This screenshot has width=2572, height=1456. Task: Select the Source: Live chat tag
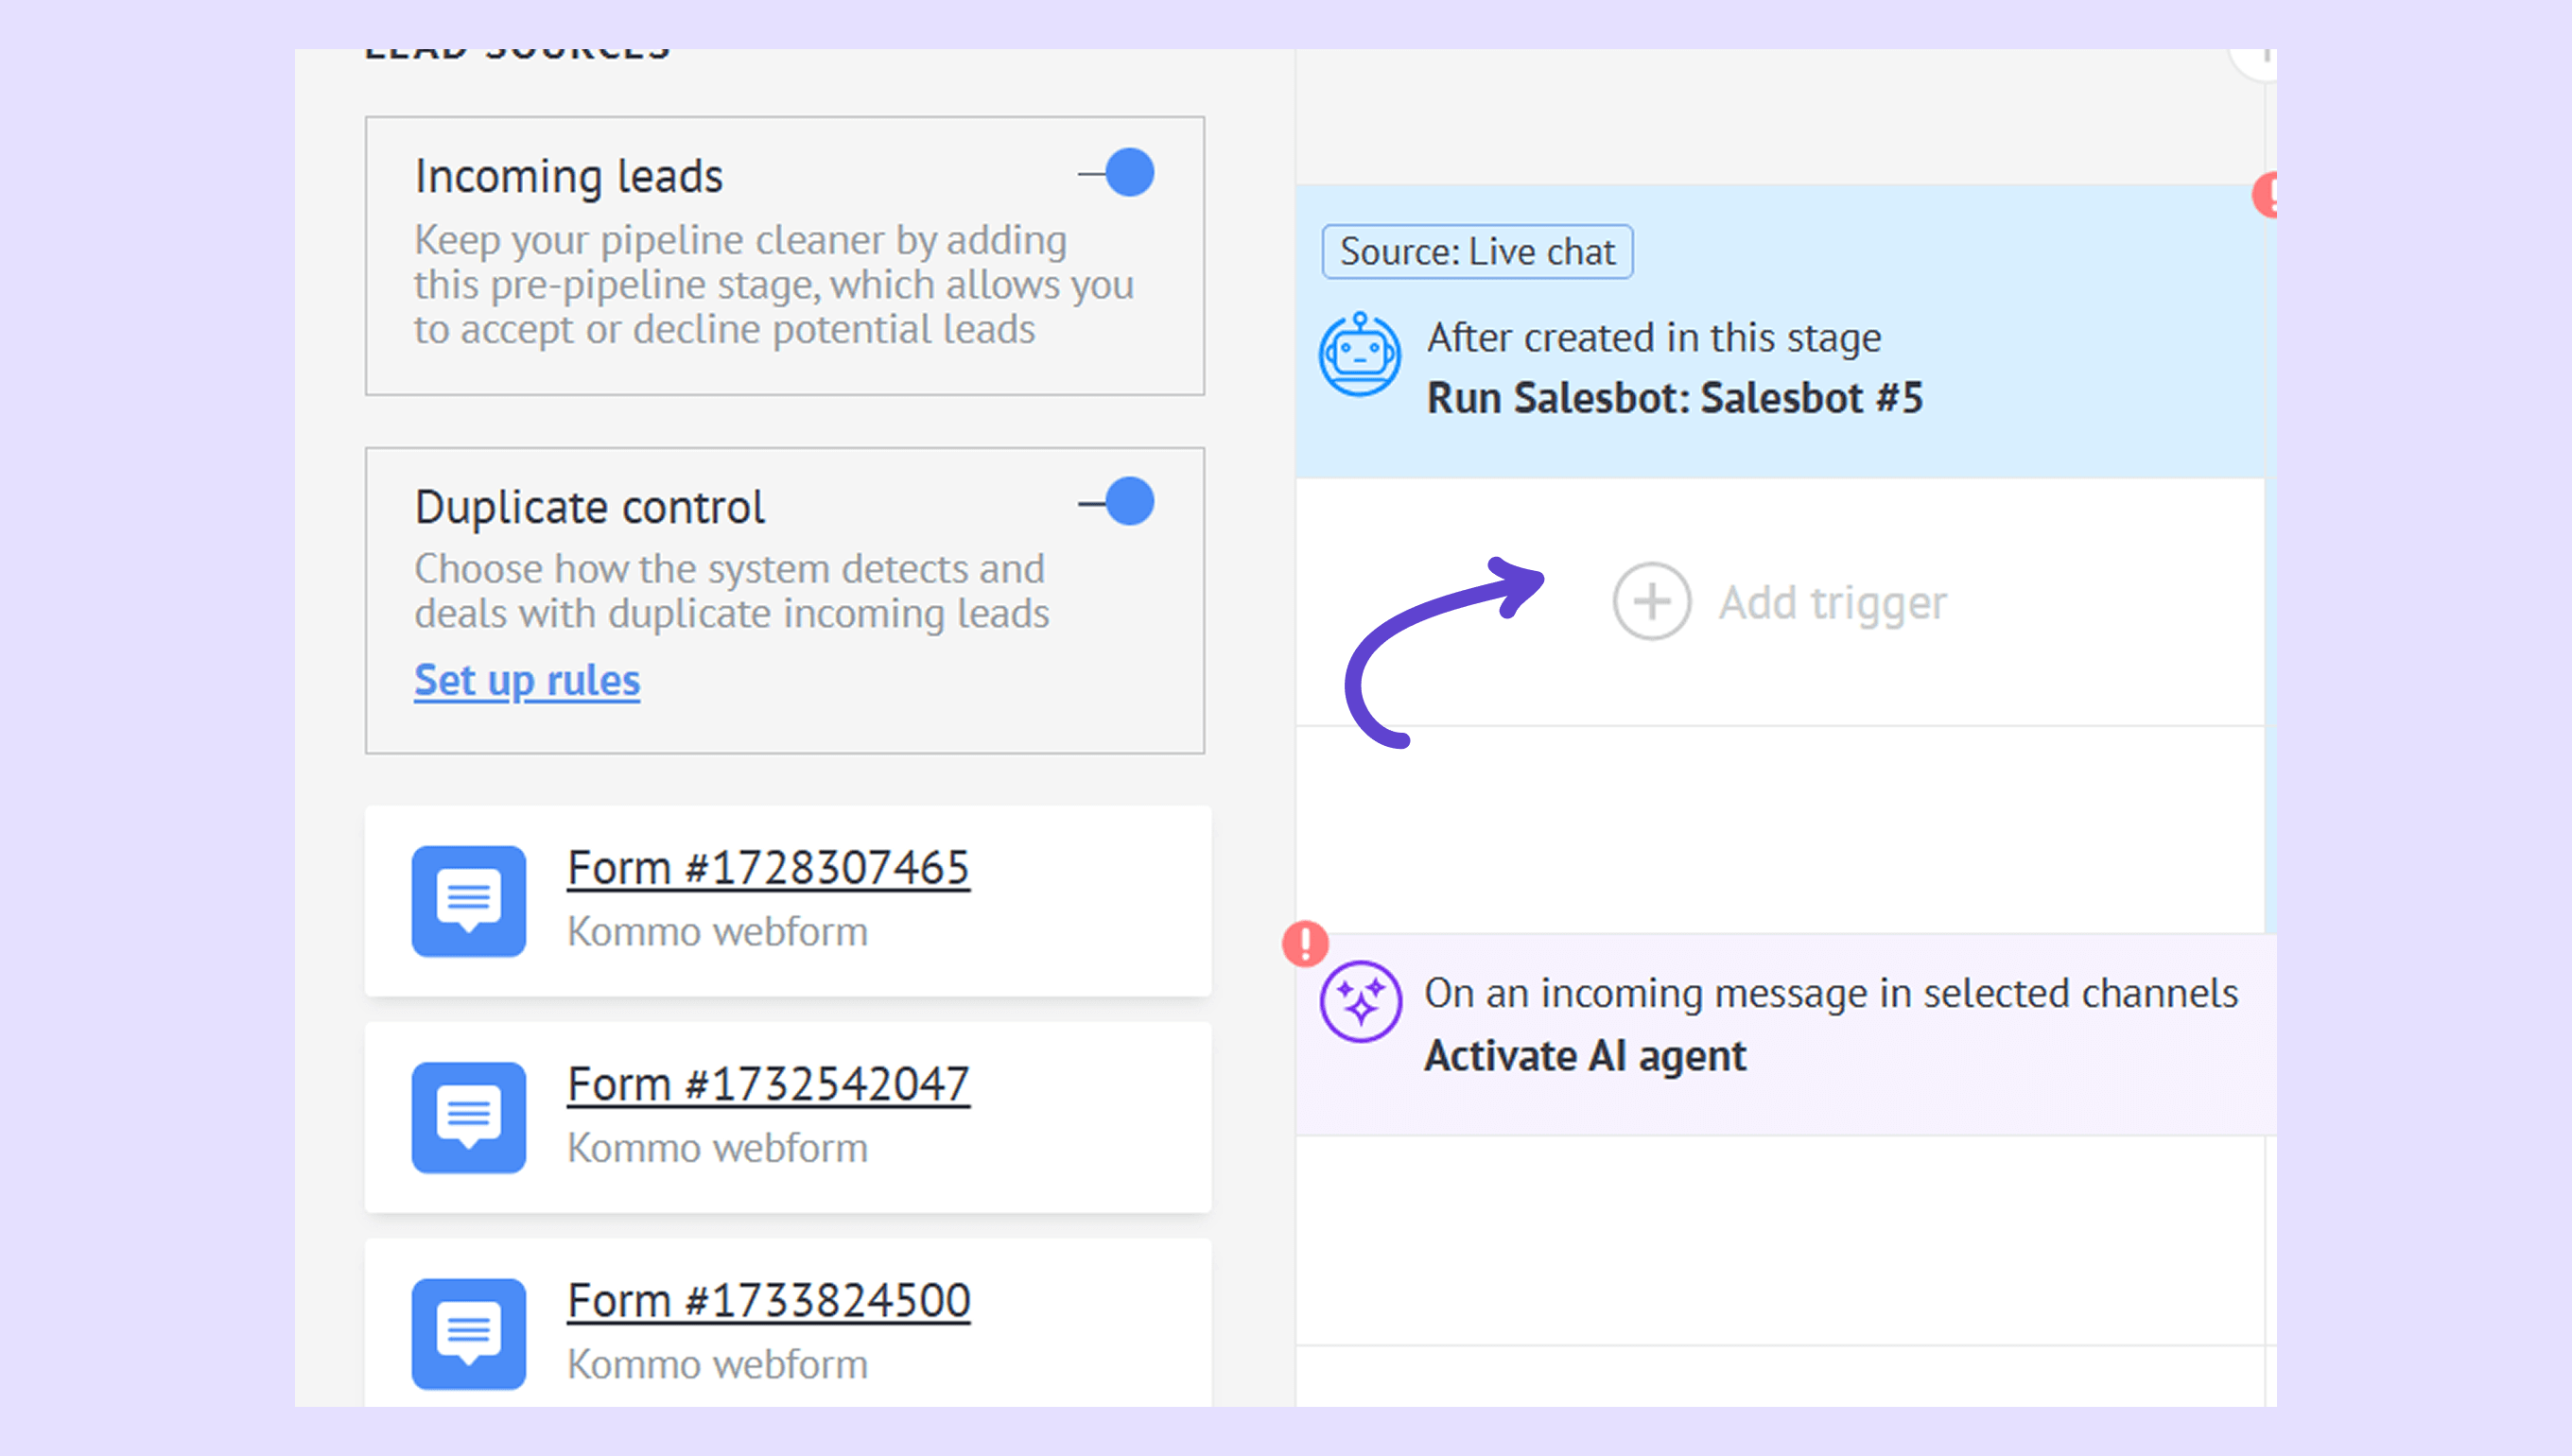[1477, 252]
